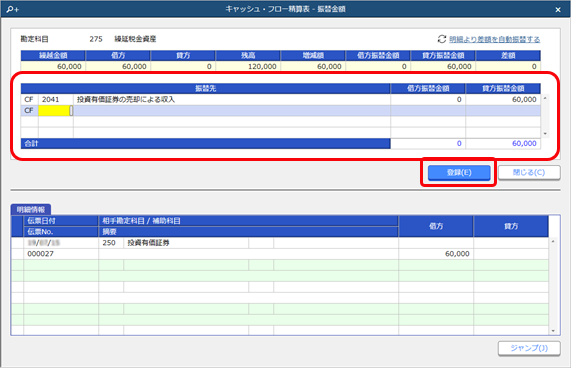Click the 伝票No. column header

61,232
